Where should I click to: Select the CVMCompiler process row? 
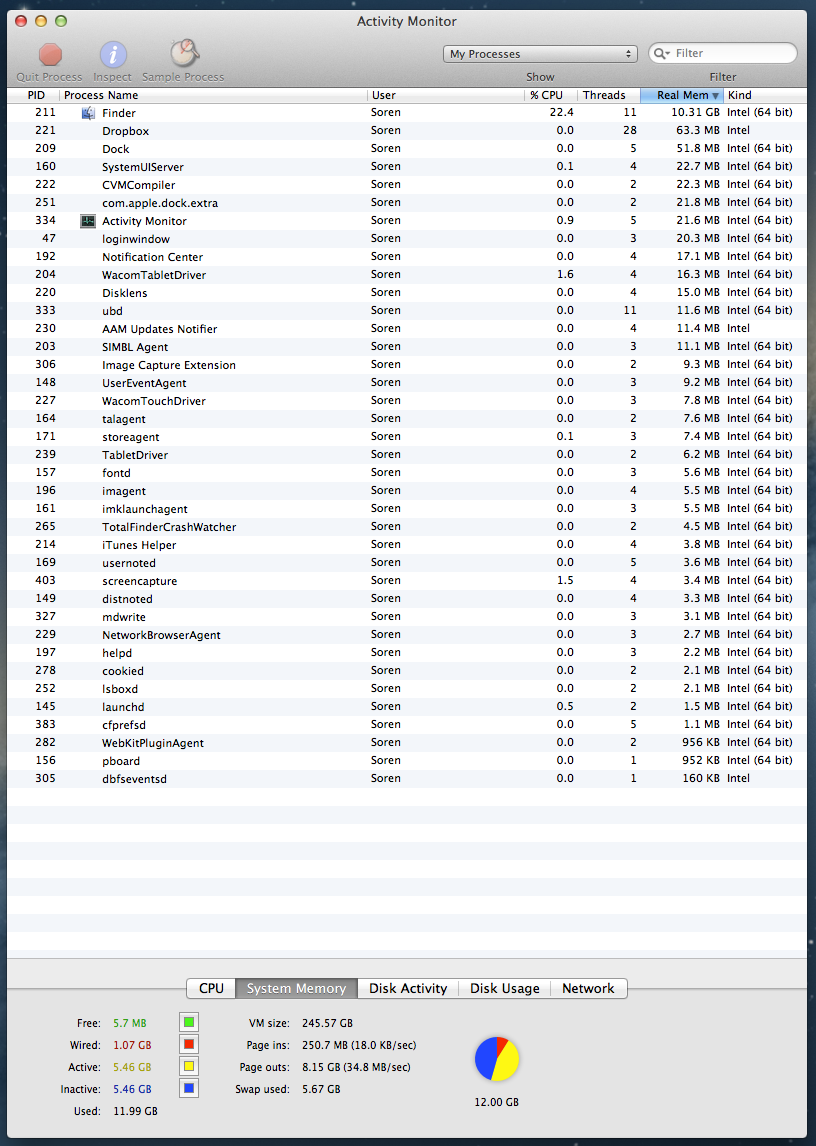tap(407, 185)
